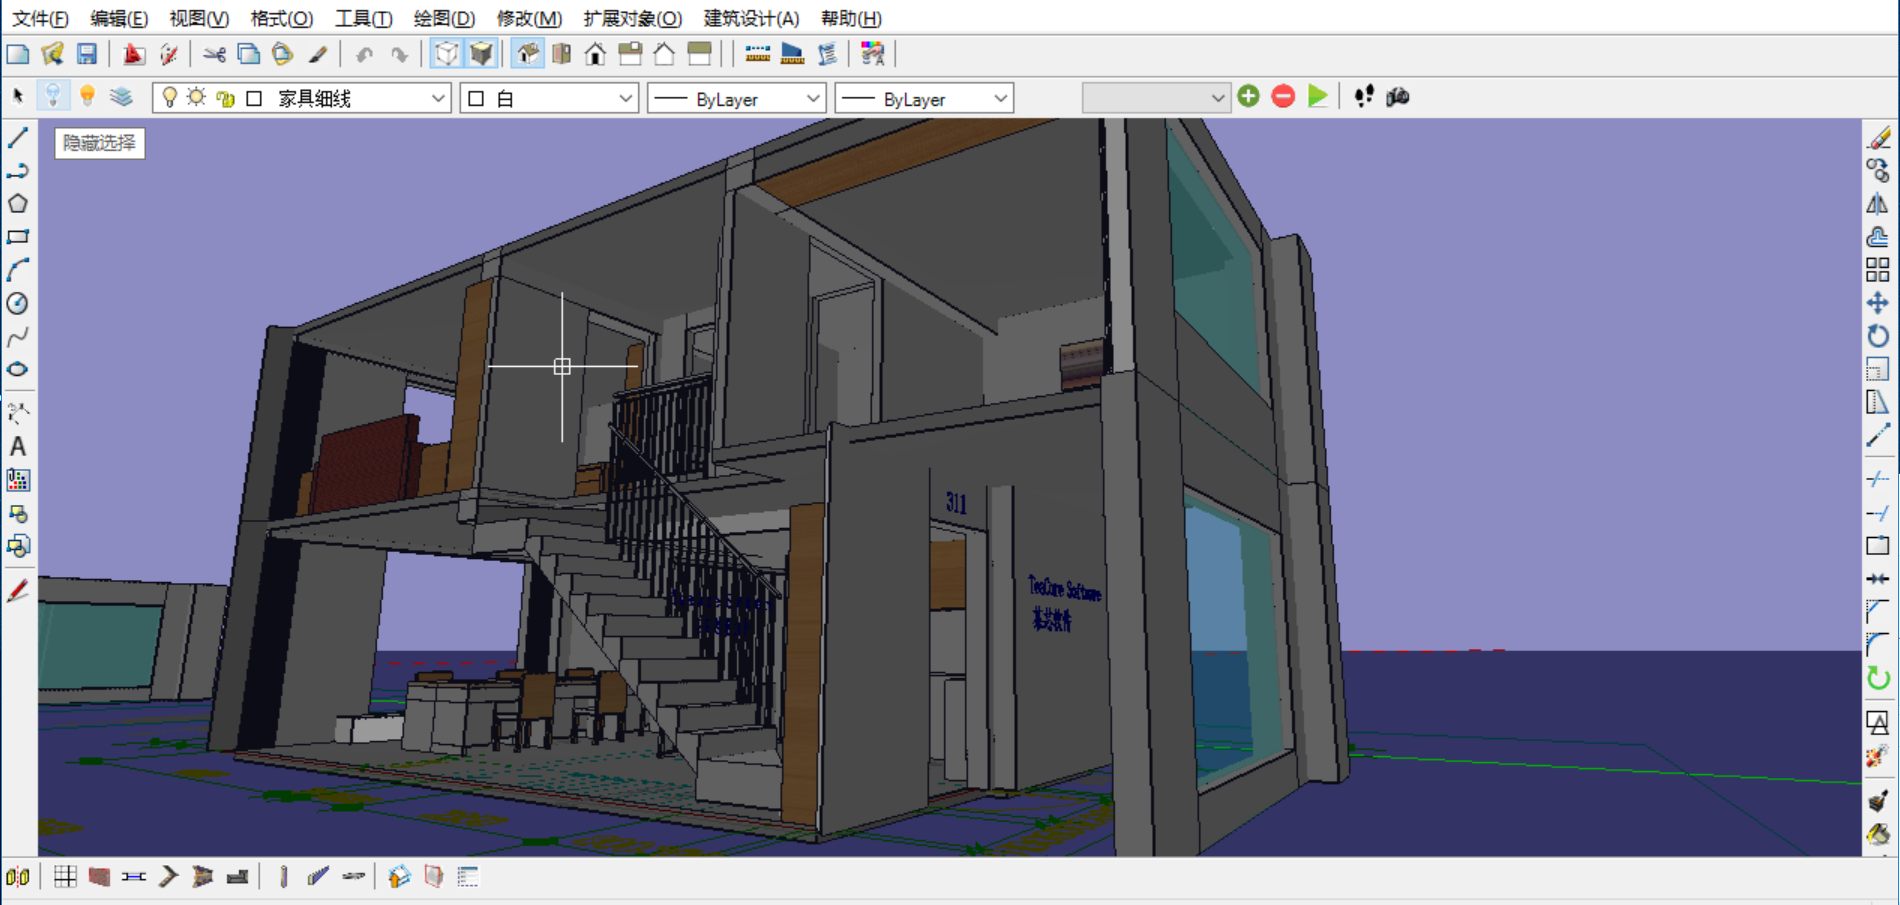Click the window insert tool icon
This screenshot has height=905, width=1900.
click(x=134, y=877)
